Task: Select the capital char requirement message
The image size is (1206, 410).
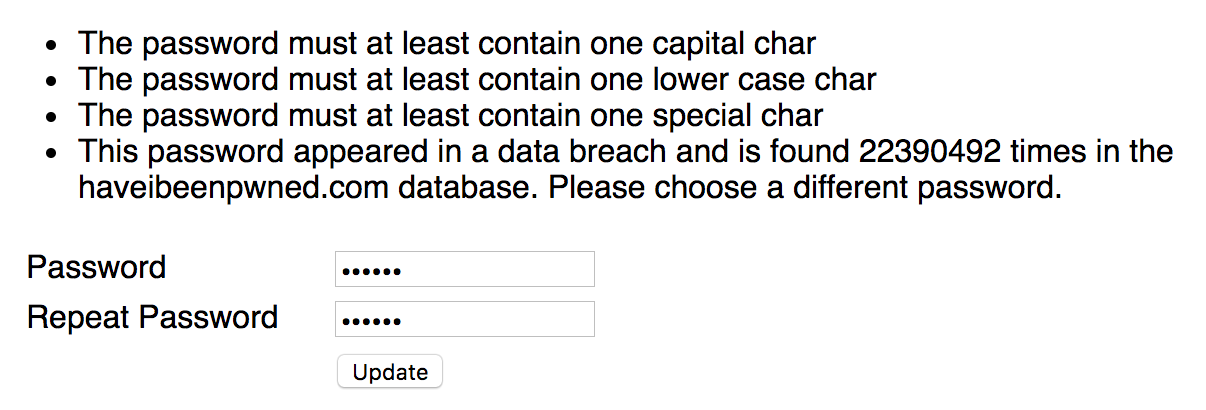Action: (x=447, y=43)
